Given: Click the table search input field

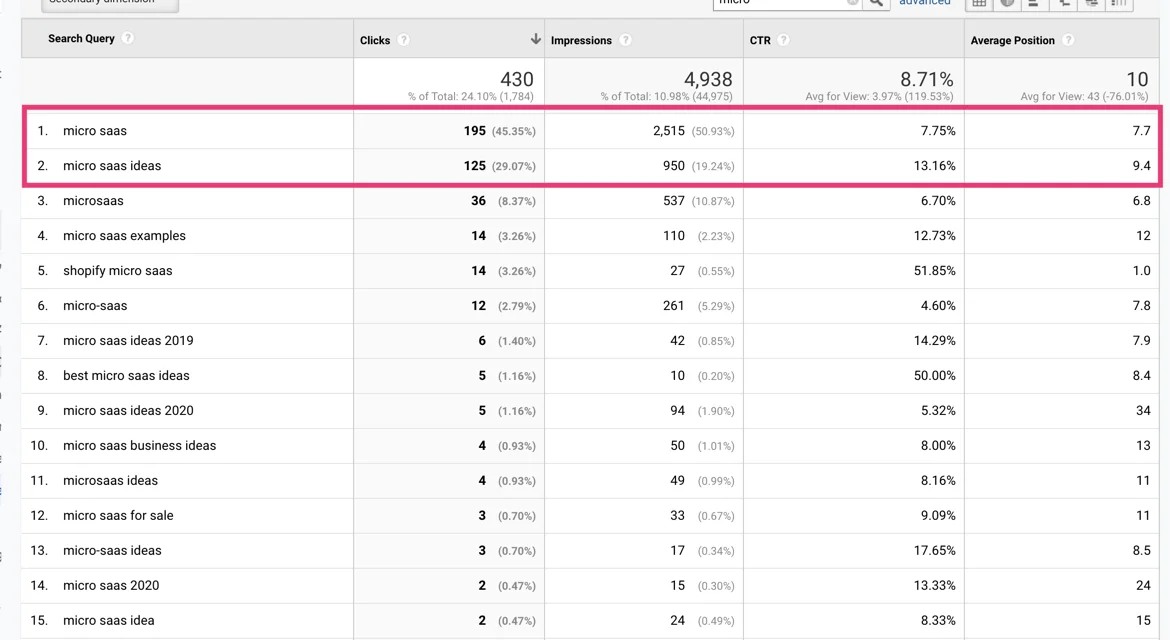Looking at the screenshot, I should tap(780, 3).
